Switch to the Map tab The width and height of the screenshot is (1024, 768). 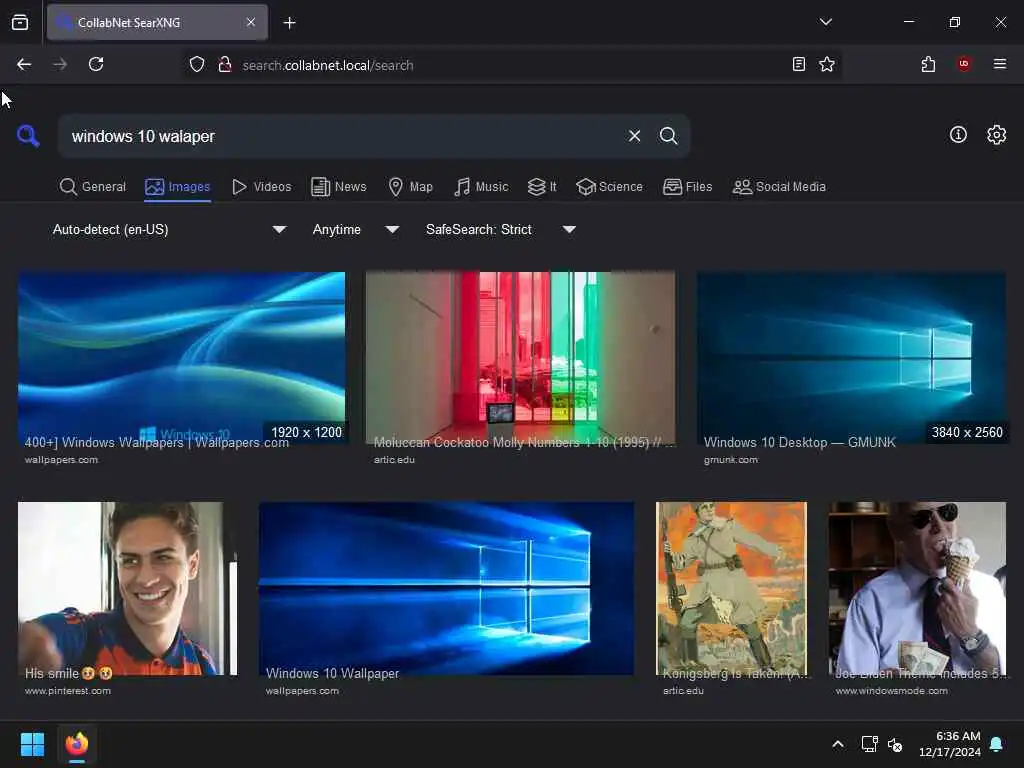pyautogui.click(x=411, y=187)
